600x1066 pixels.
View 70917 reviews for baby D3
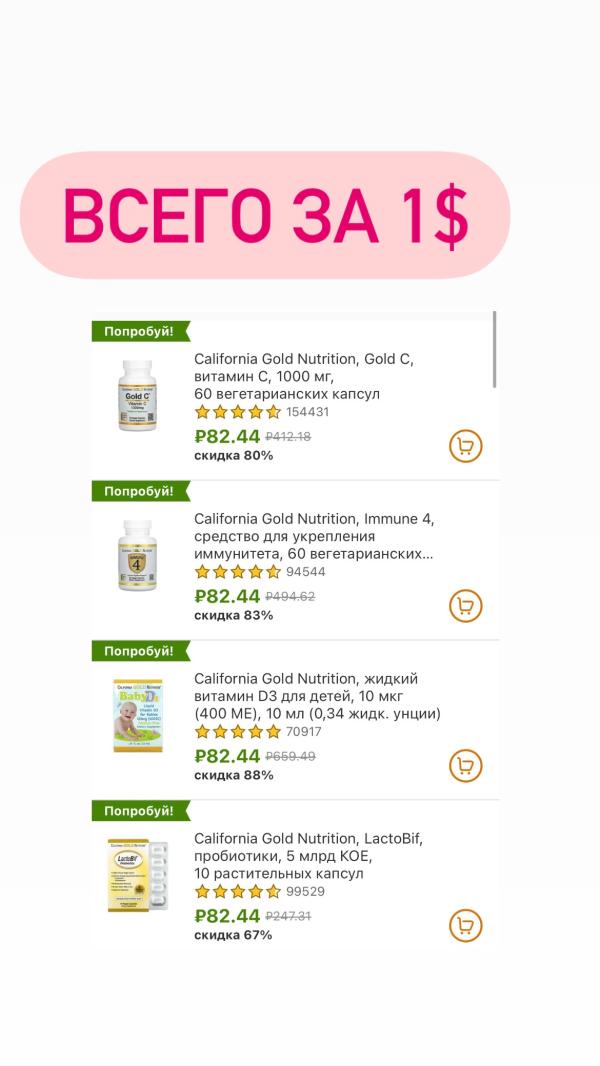pyautogui.click(x=304, y=732)
